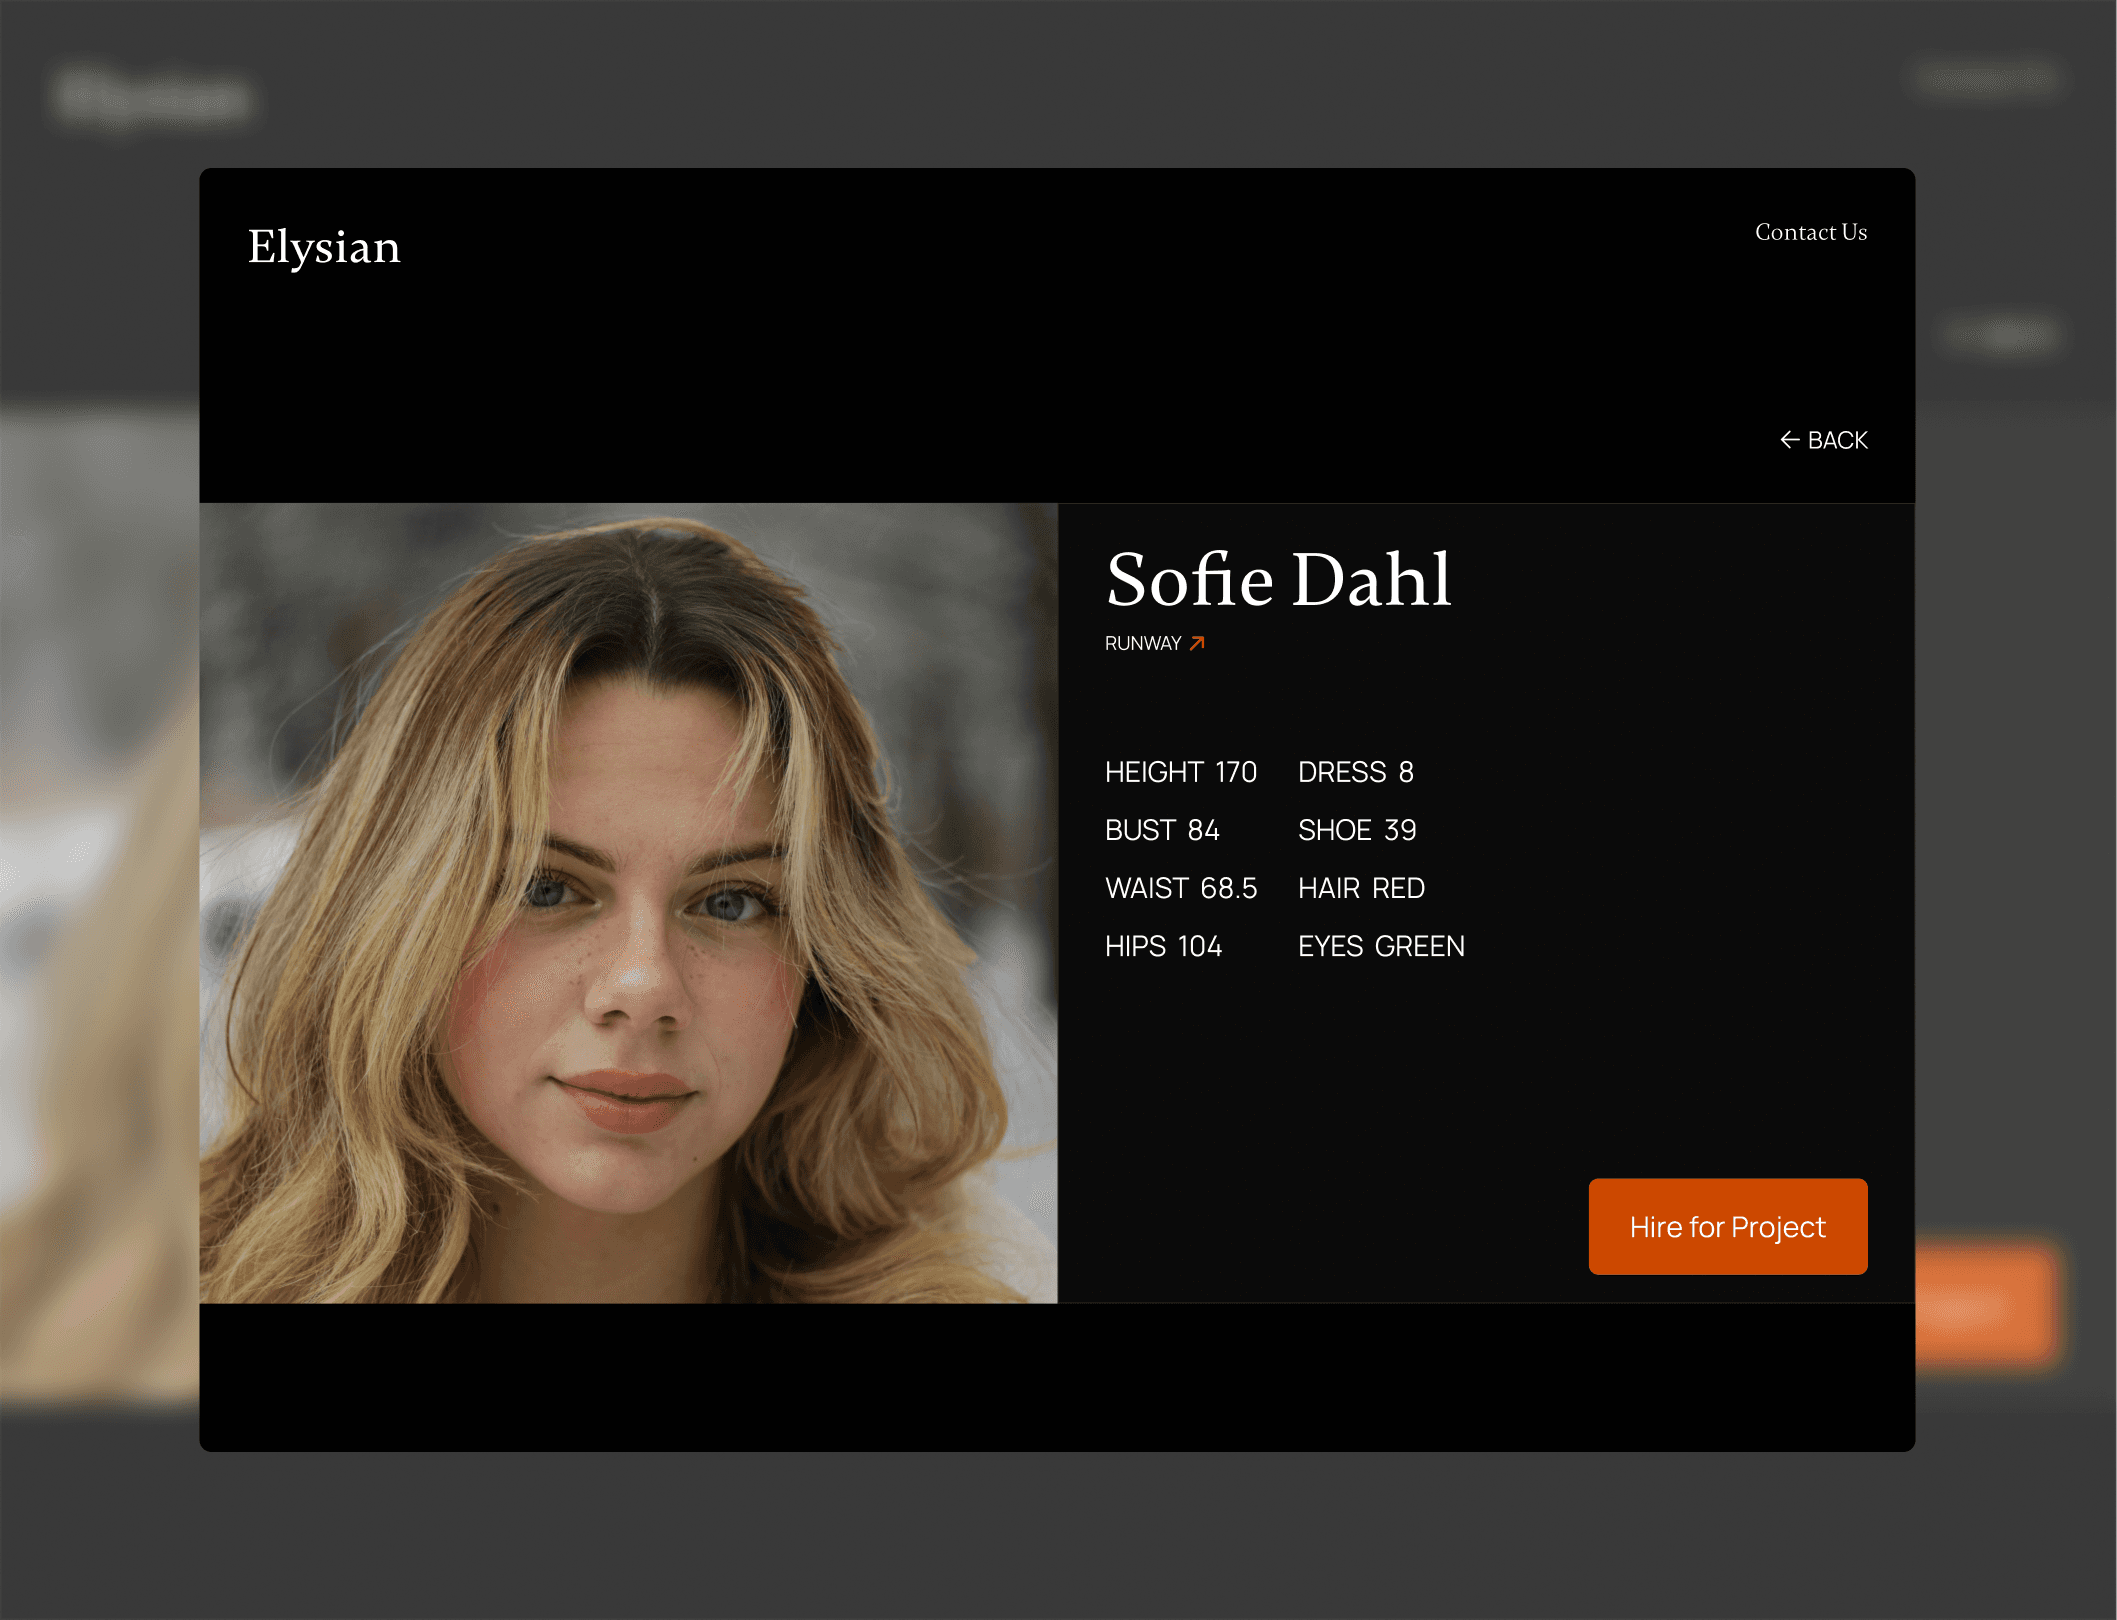Click the HEIGHT 170 measurement
Screen dimensions: 2117x1620
pos(1180,772)
